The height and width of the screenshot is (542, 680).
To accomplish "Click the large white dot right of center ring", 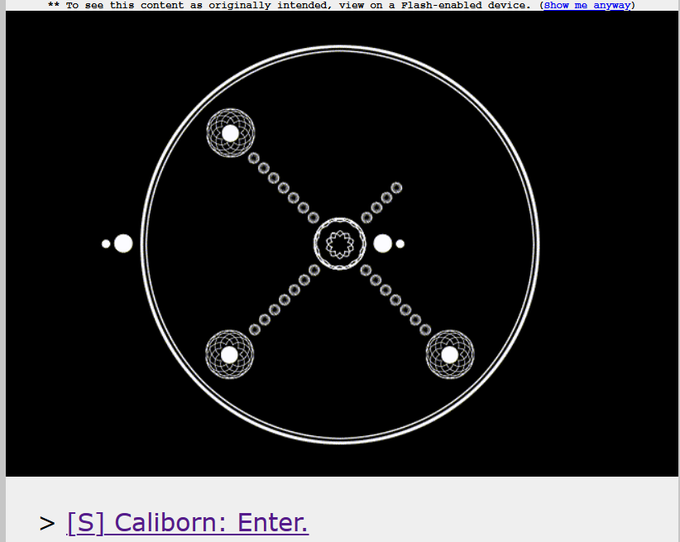I will pos(382,244).
